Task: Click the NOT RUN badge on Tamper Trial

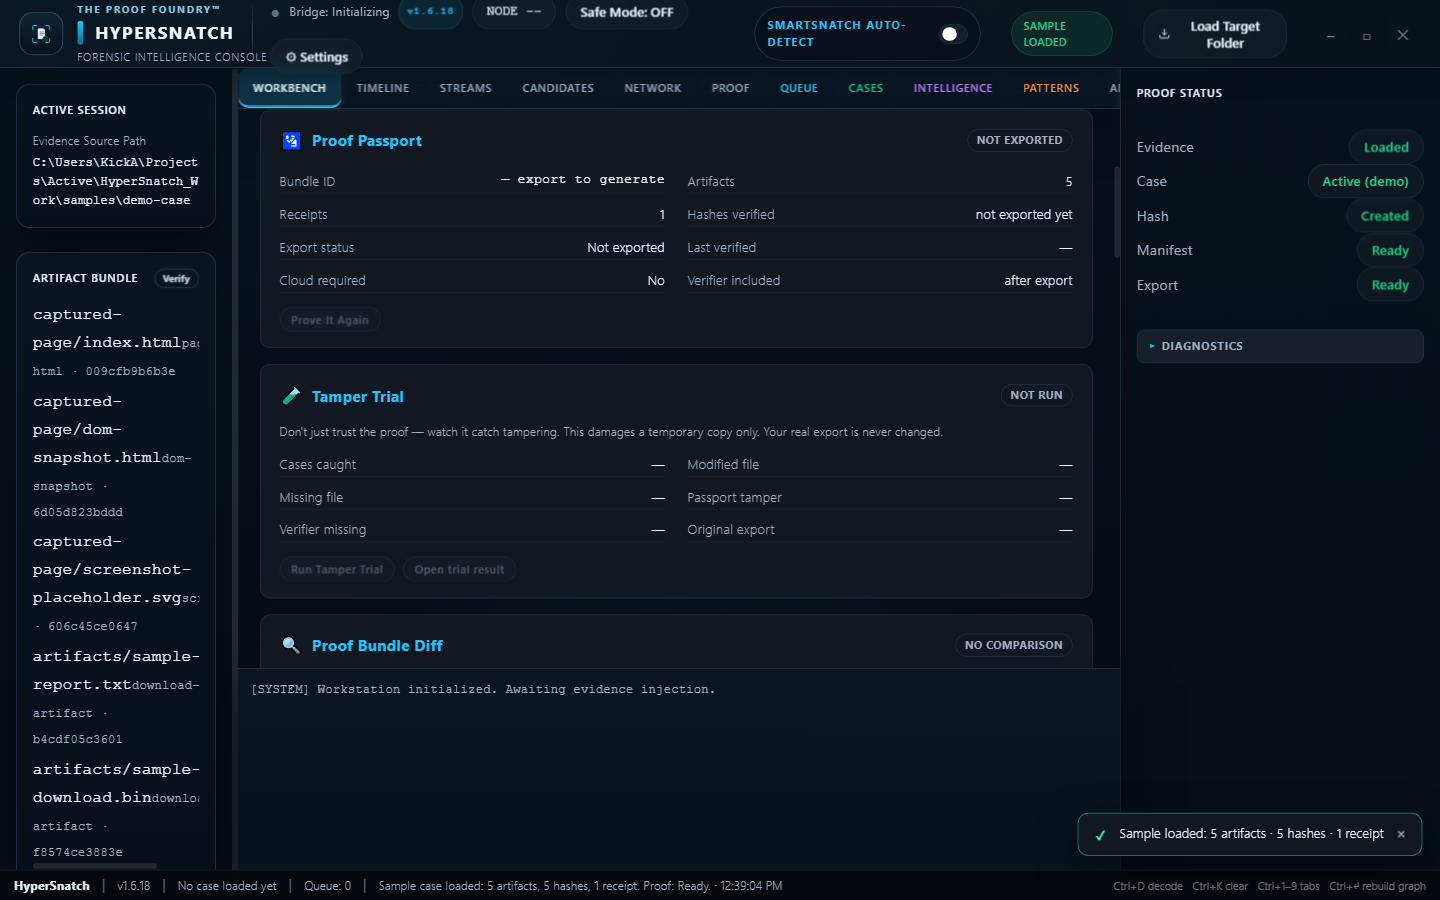Action: coord(1036,396)
